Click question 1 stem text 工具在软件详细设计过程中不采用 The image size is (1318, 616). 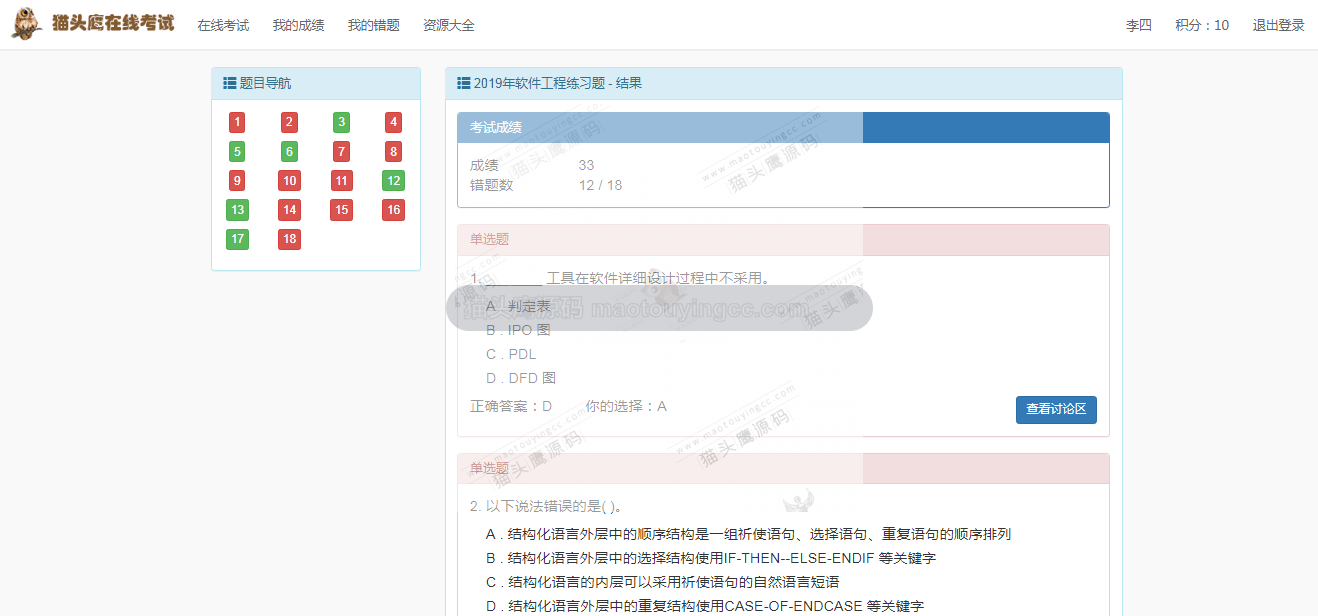658,278
